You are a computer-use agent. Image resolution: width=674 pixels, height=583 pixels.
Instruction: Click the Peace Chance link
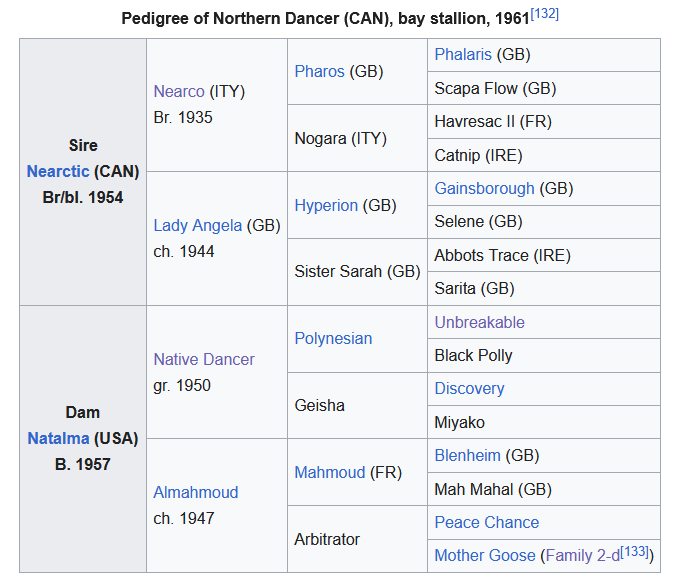click(487, 523)
